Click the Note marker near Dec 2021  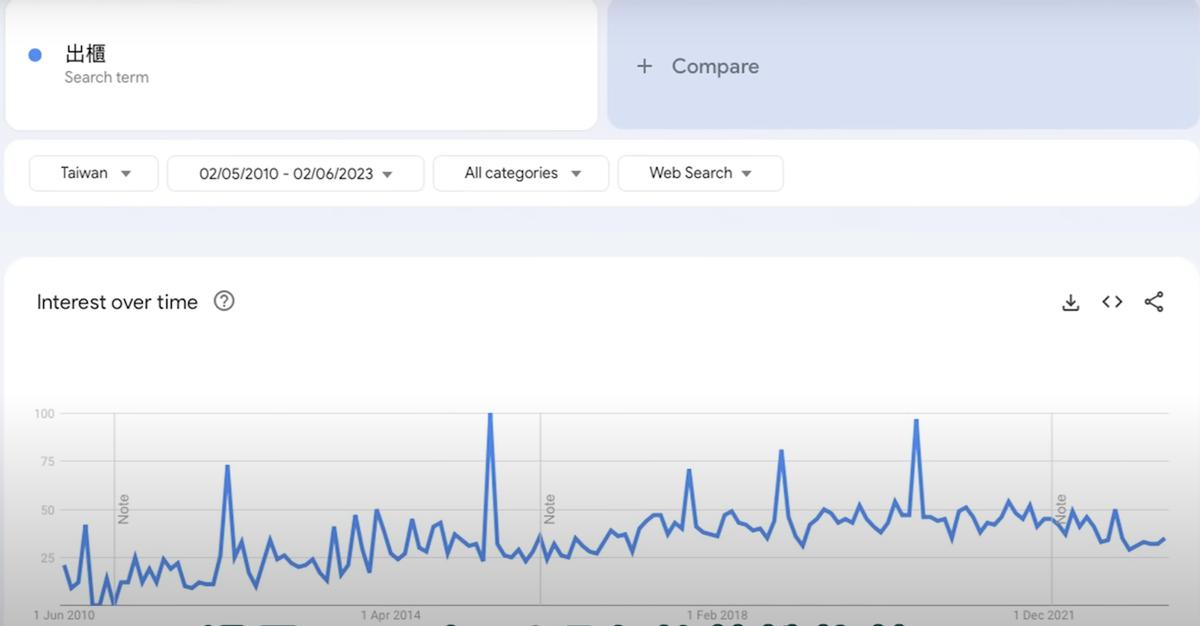tap(1061, 509)
